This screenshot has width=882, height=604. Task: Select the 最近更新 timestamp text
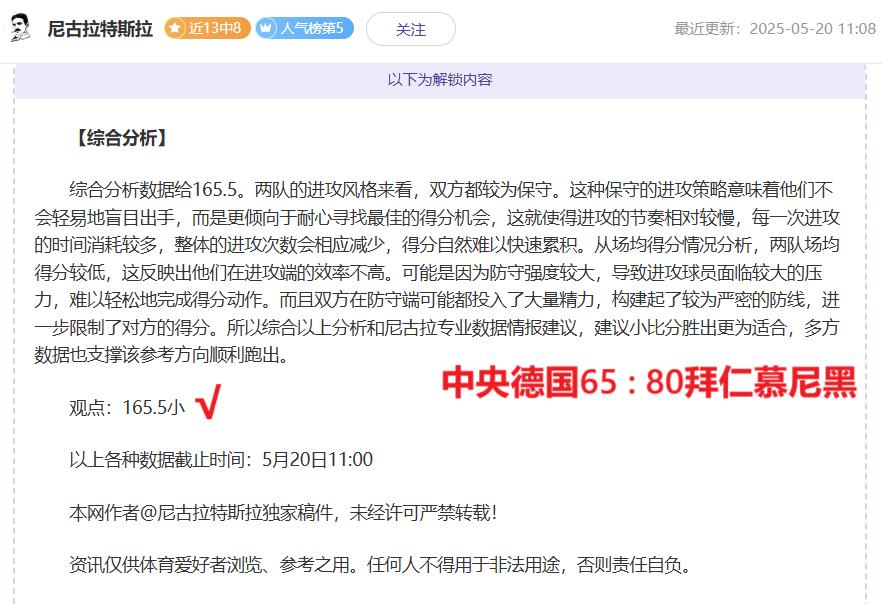(x=775, y=29)
